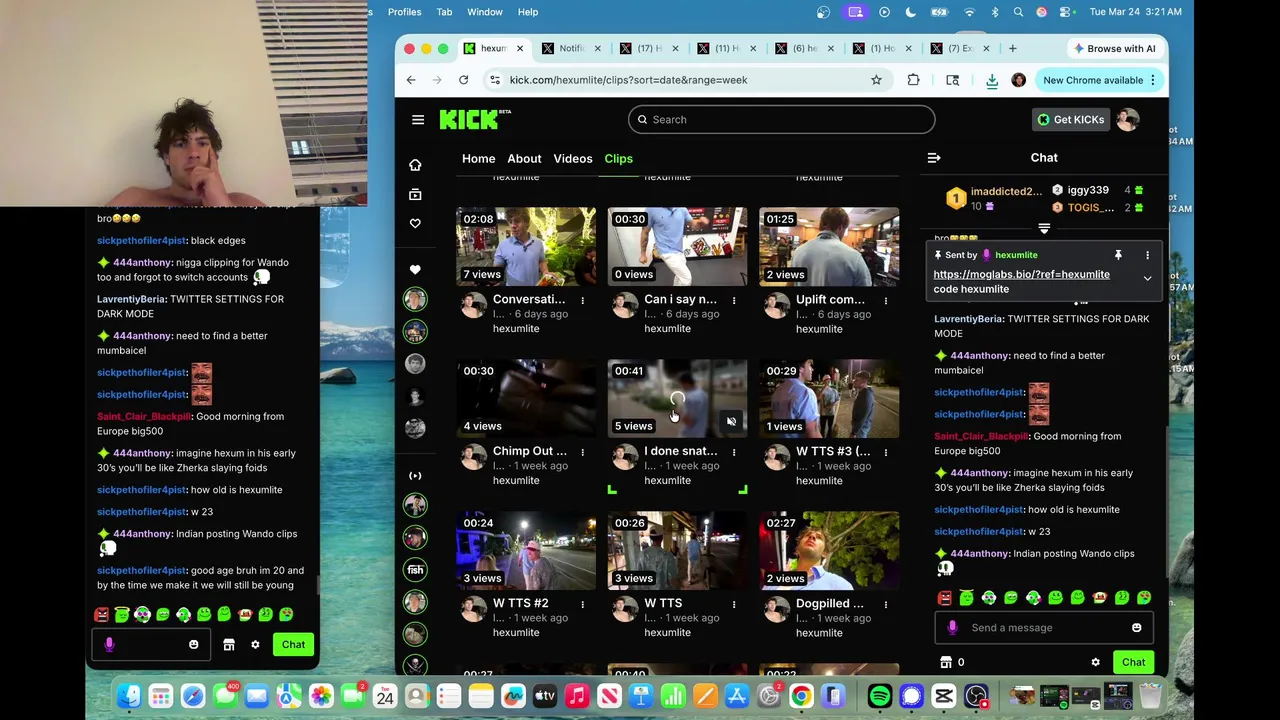Open Finder from the Dock
Screen dimensions: 1280x720
[129, 696]
